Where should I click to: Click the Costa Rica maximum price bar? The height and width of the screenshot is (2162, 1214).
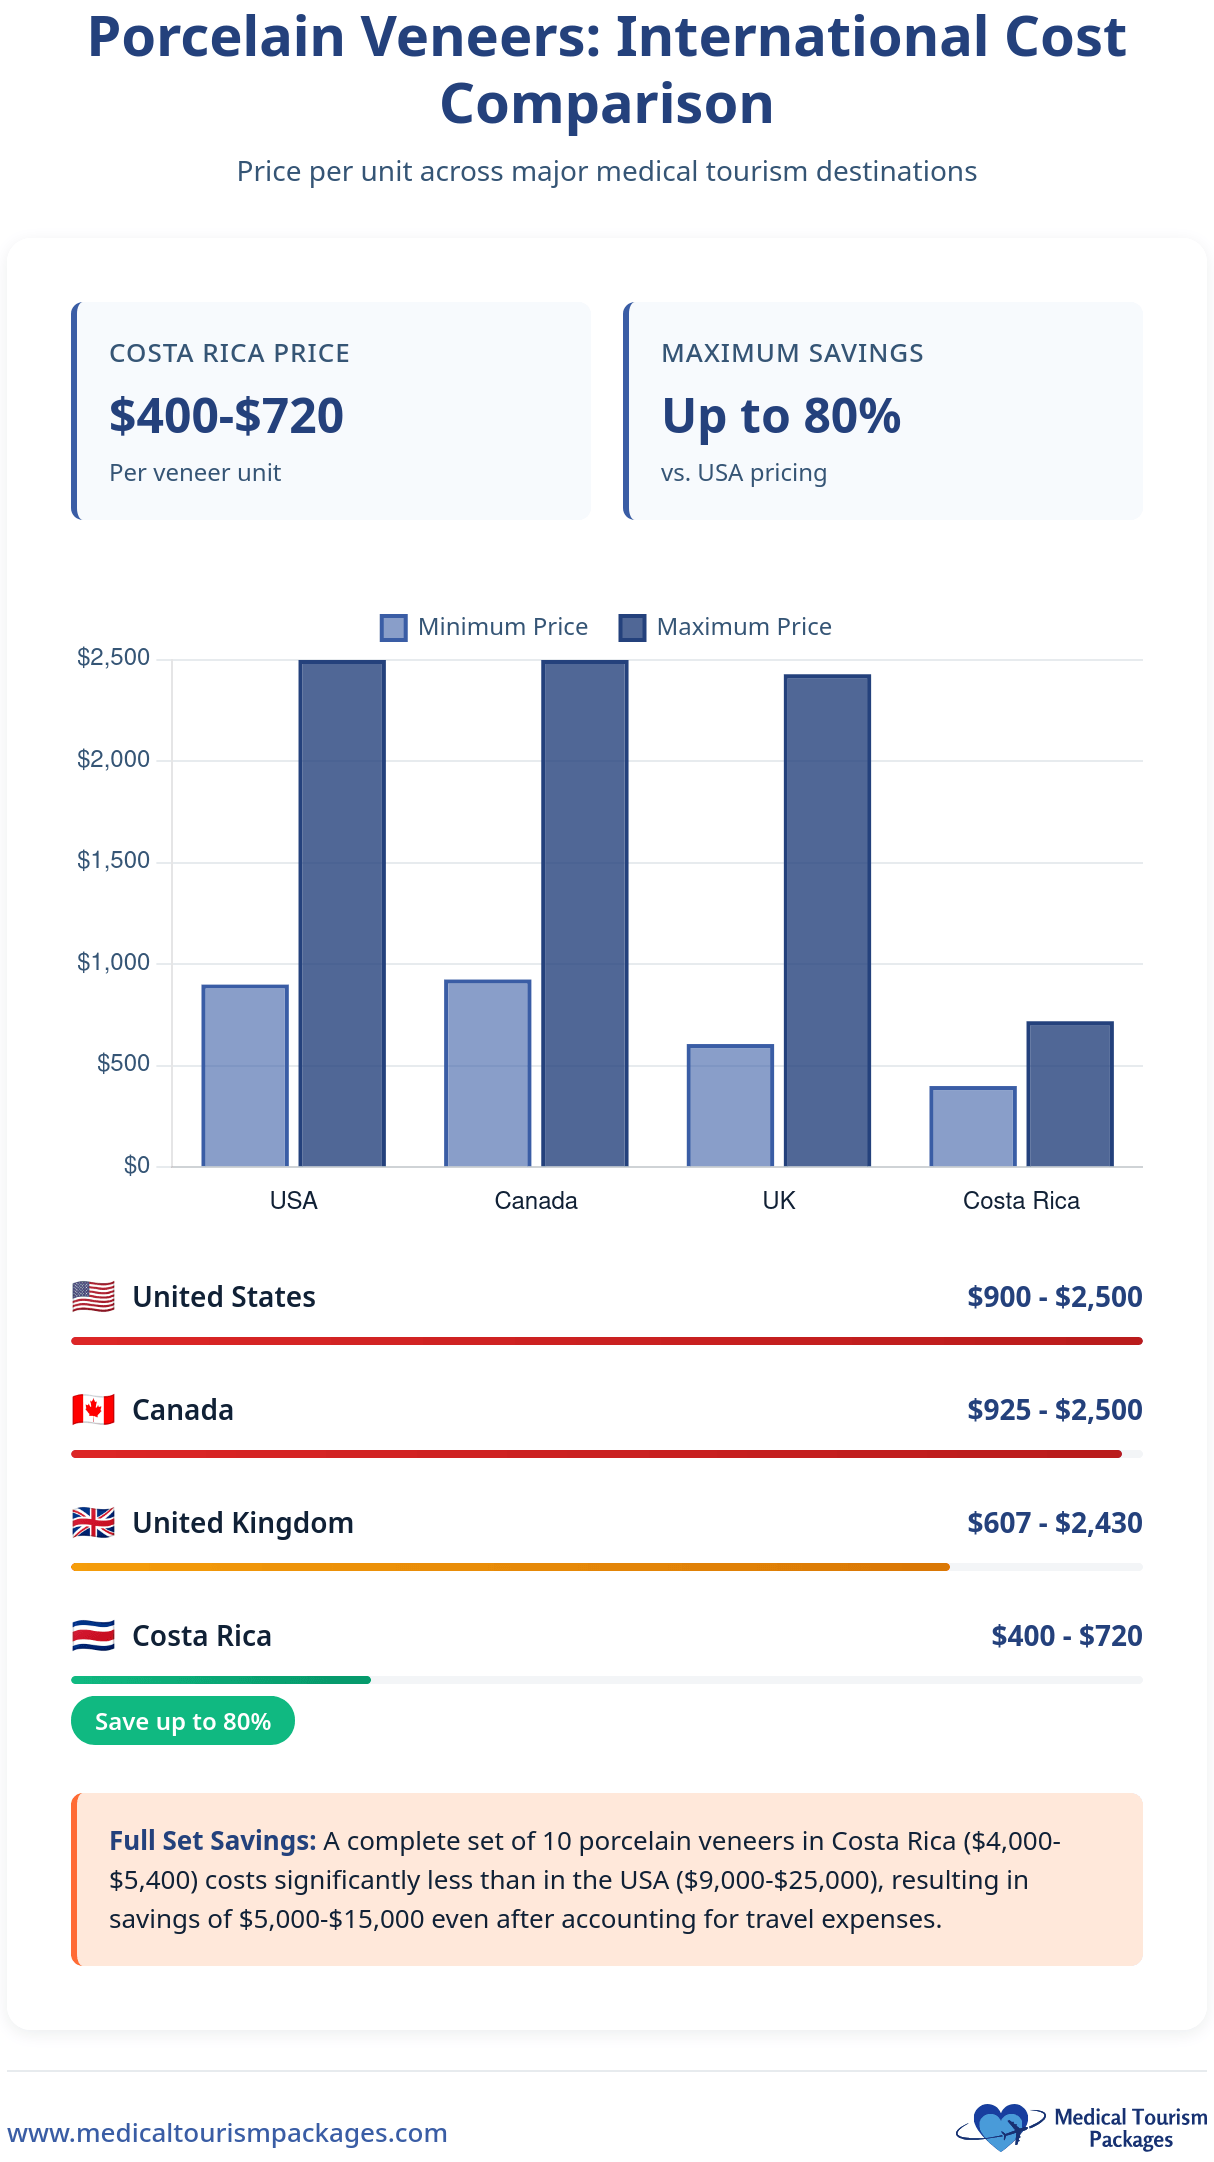[x=1070, y=1094]
